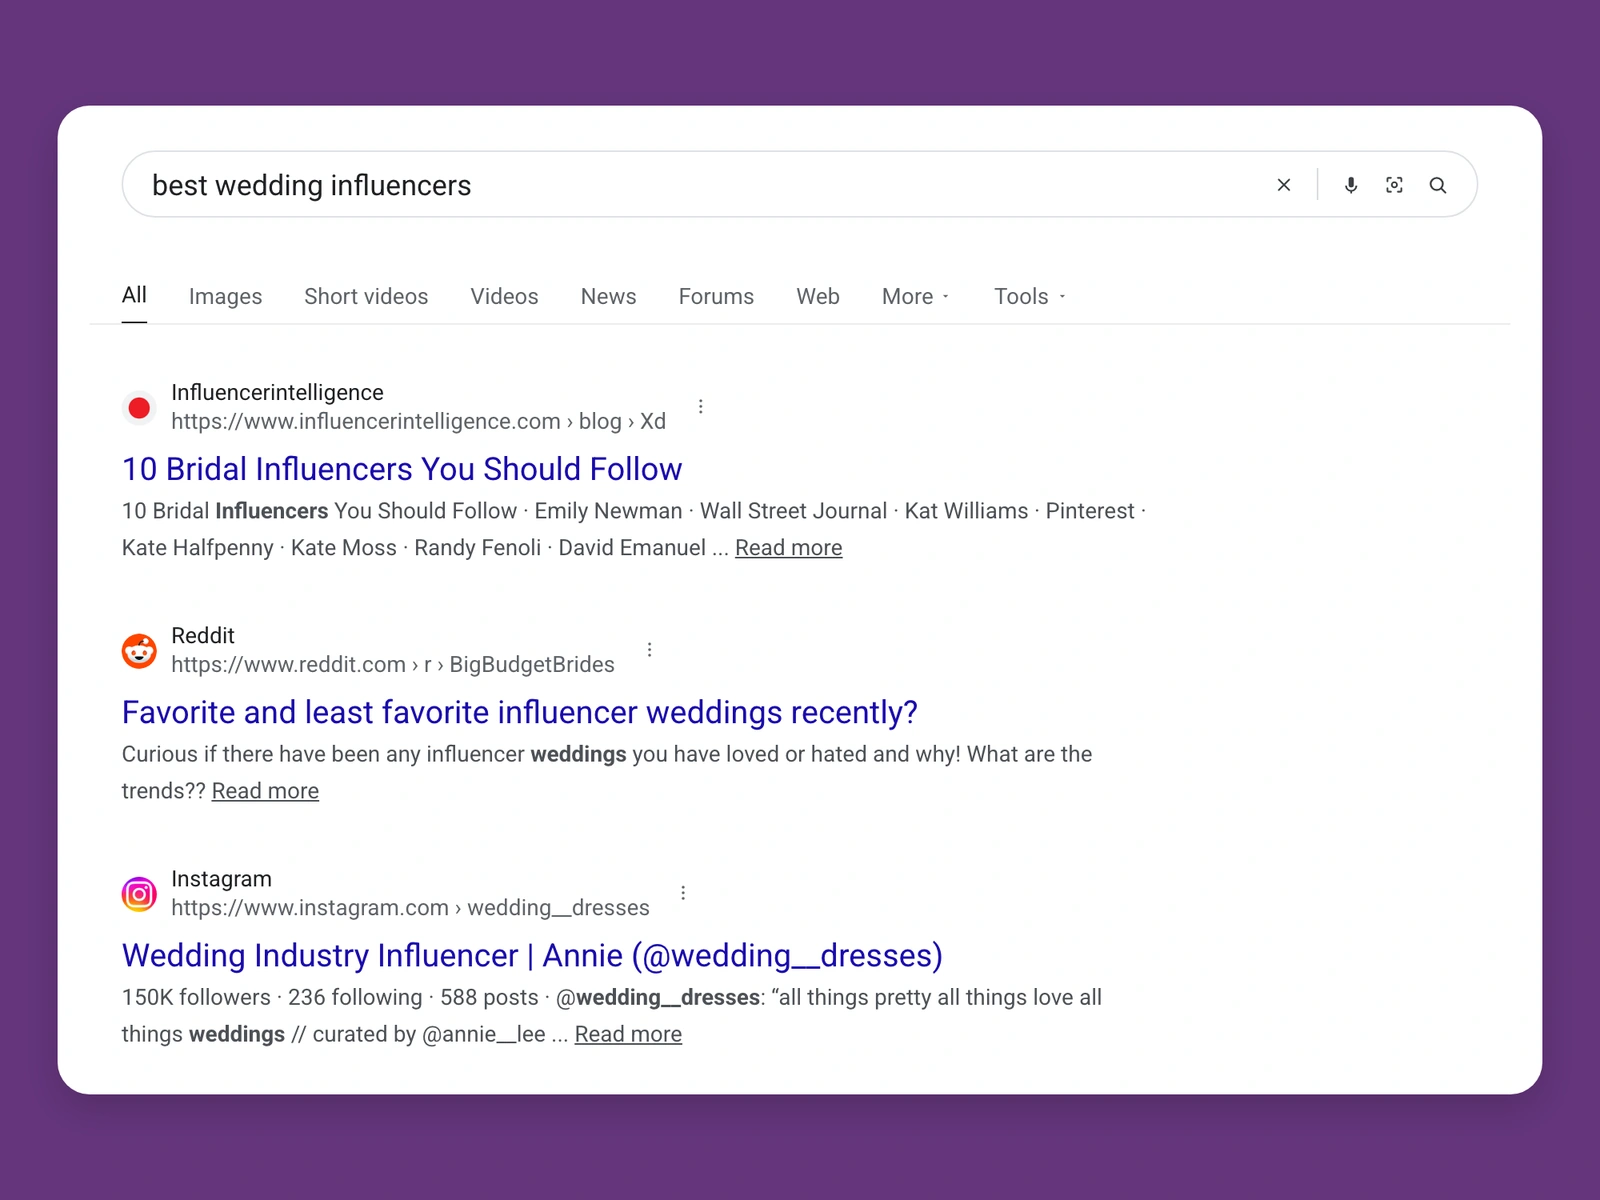Open 10 Bridal Influencers You Should Follow link
Screen dimensions: 1600x1200
402,469
